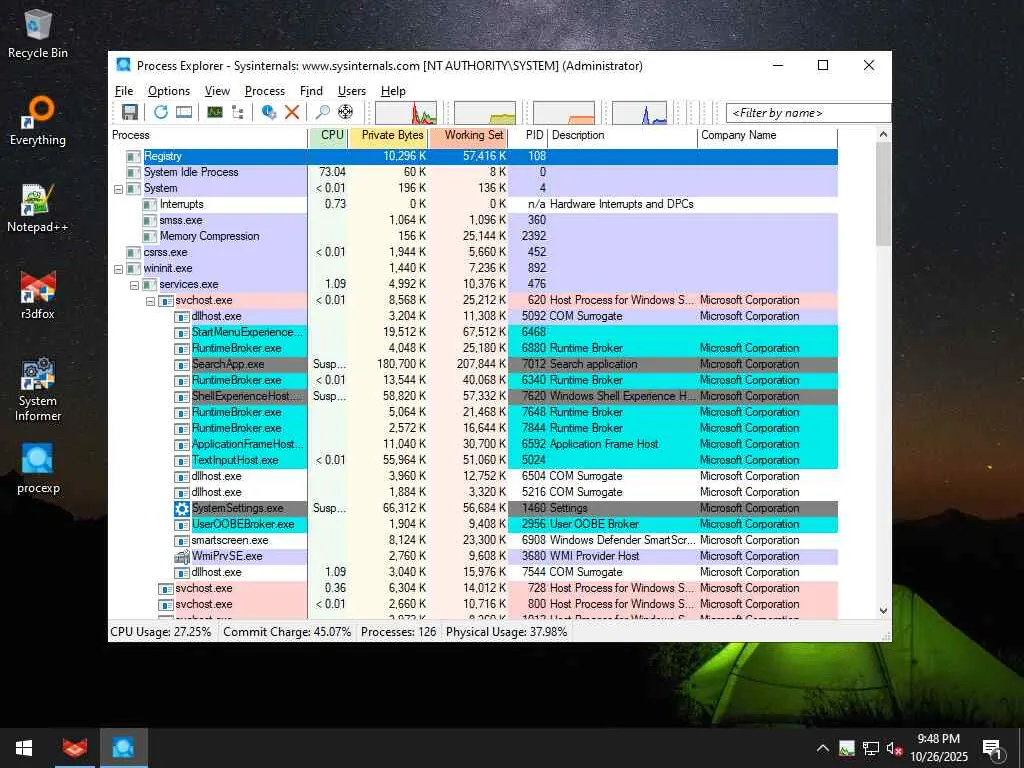
Task: Click the Filter by name field
Action: (808, 113)
